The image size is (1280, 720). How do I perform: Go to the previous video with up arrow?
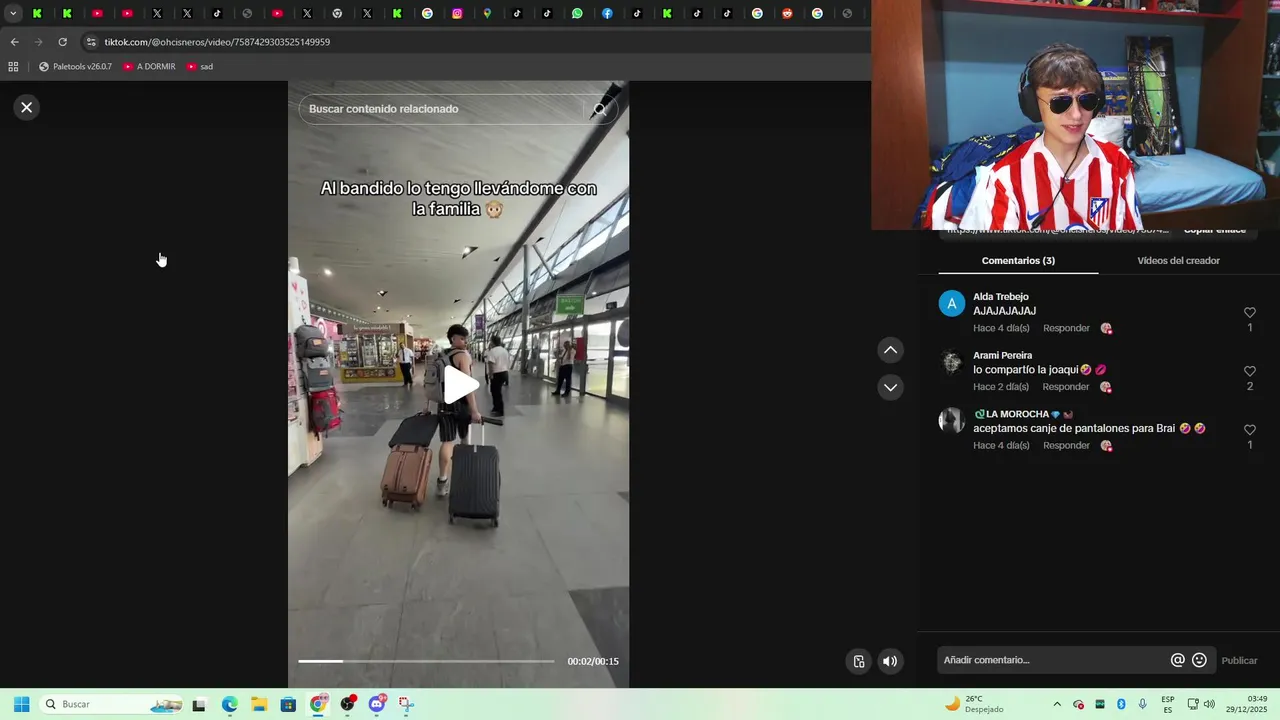[x=890, y=350]
